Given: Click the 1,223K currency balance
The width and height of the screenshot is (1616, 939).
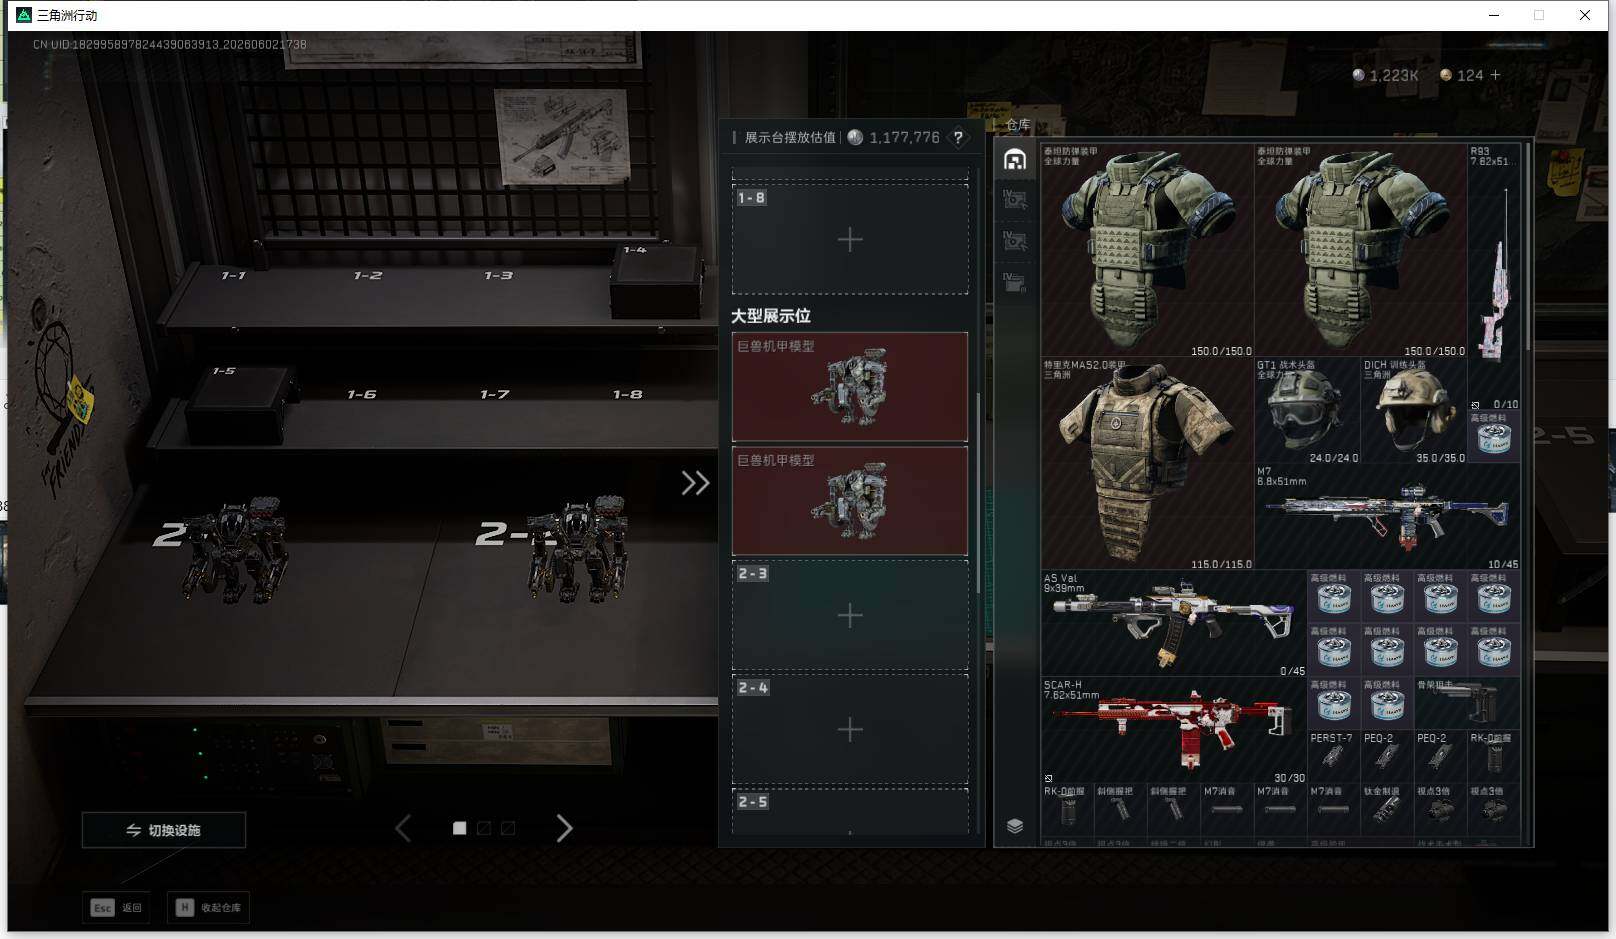Looking at the screenshot, I should 1394,75.
